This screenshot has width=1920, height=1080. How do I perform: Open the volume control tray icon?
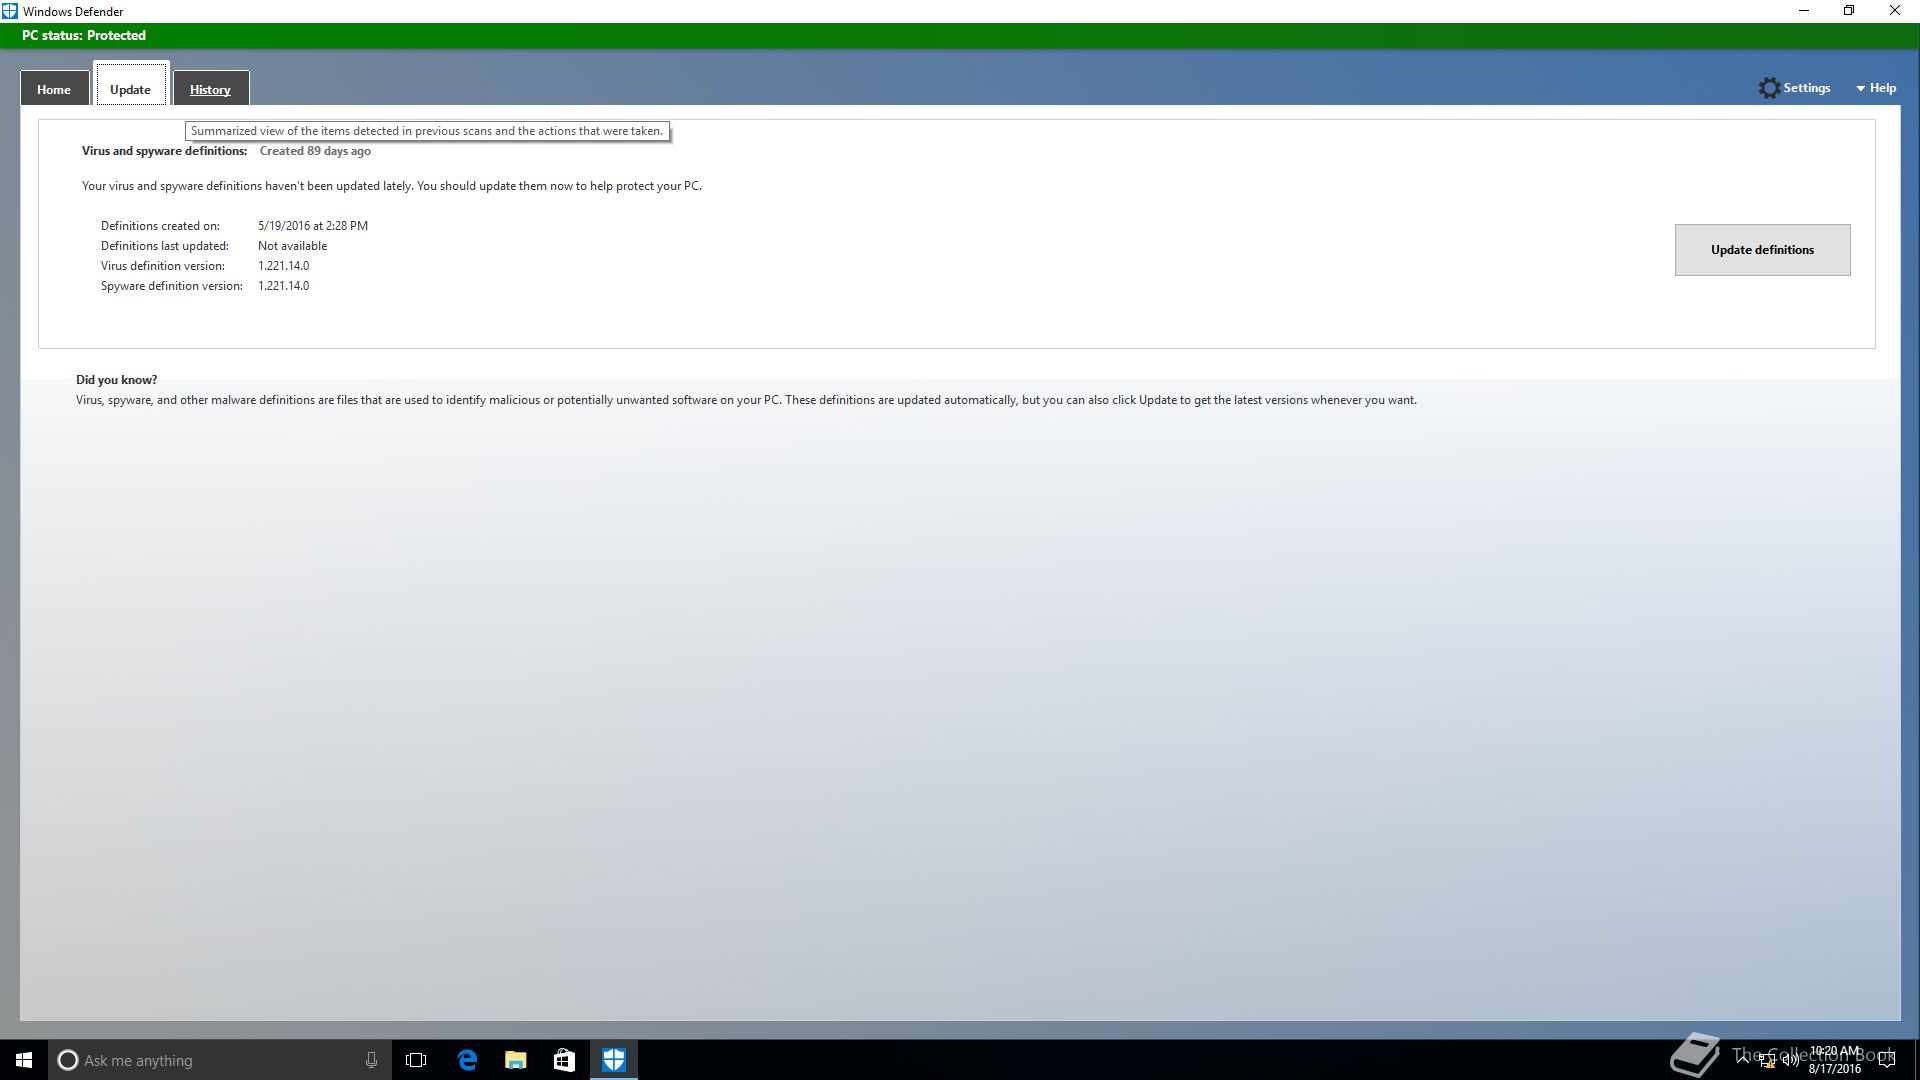click(x=1791, y=1060)
